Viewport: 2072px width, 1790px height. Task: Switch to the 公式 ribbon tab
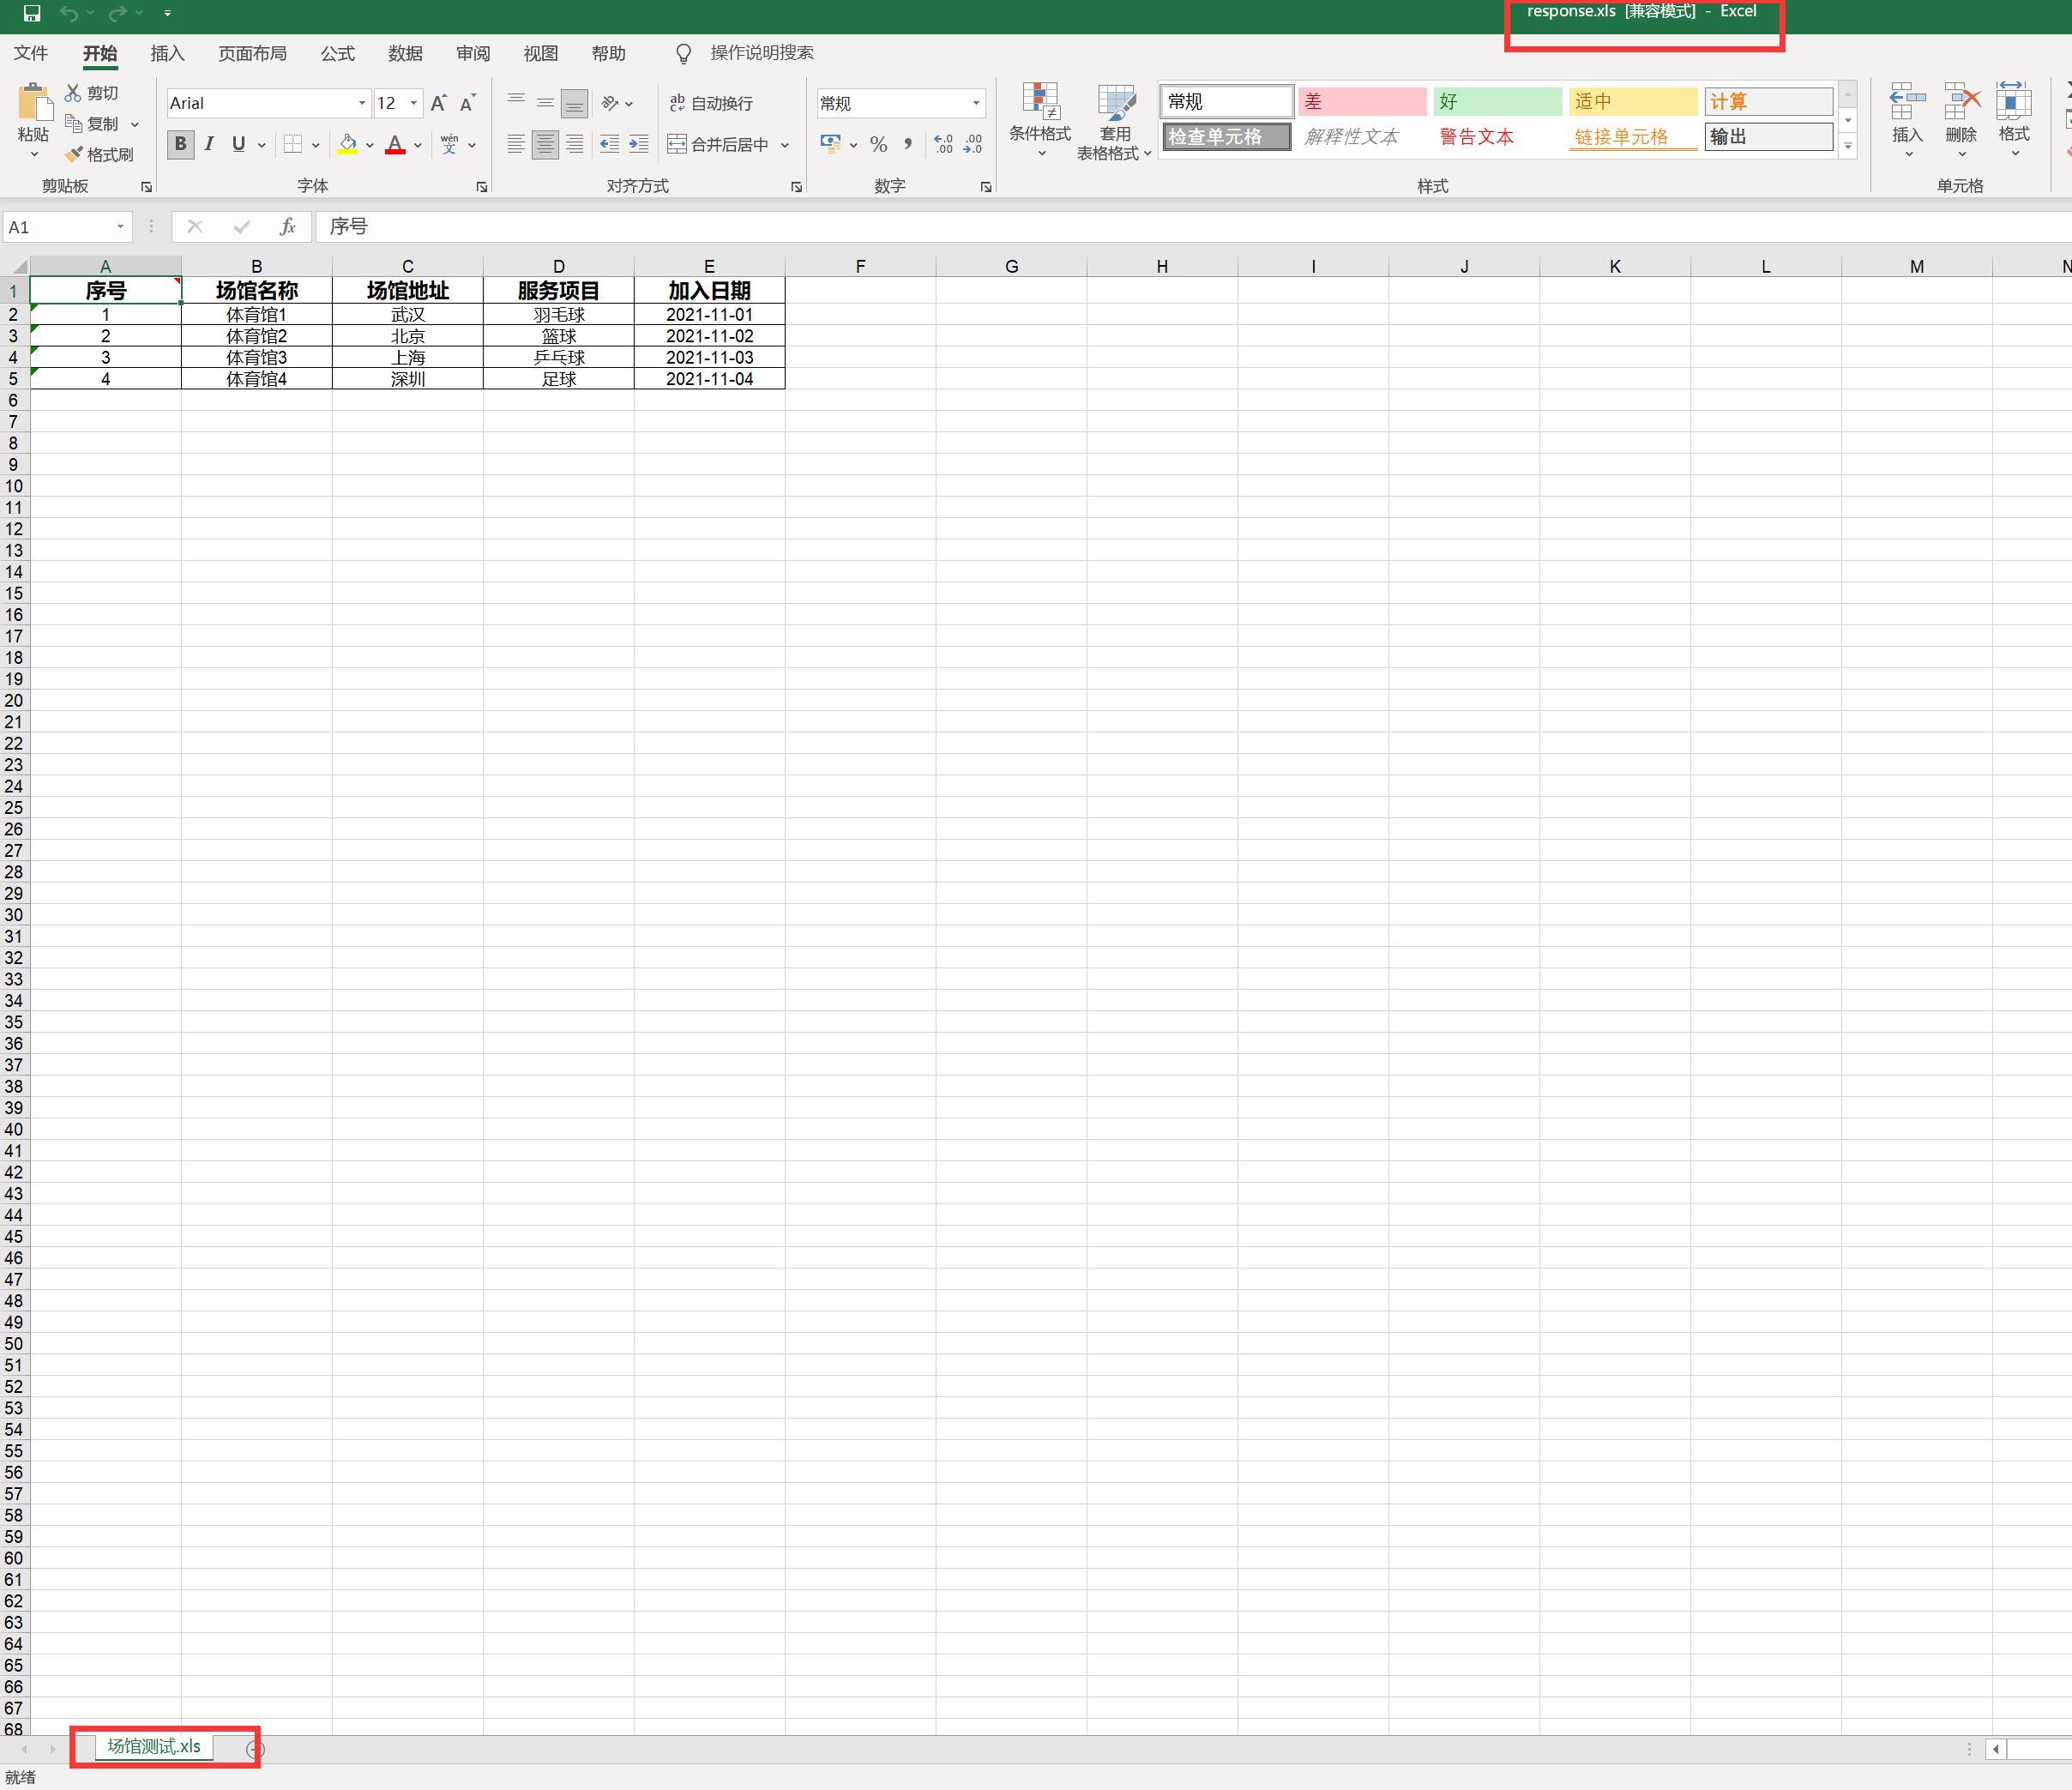337,53
